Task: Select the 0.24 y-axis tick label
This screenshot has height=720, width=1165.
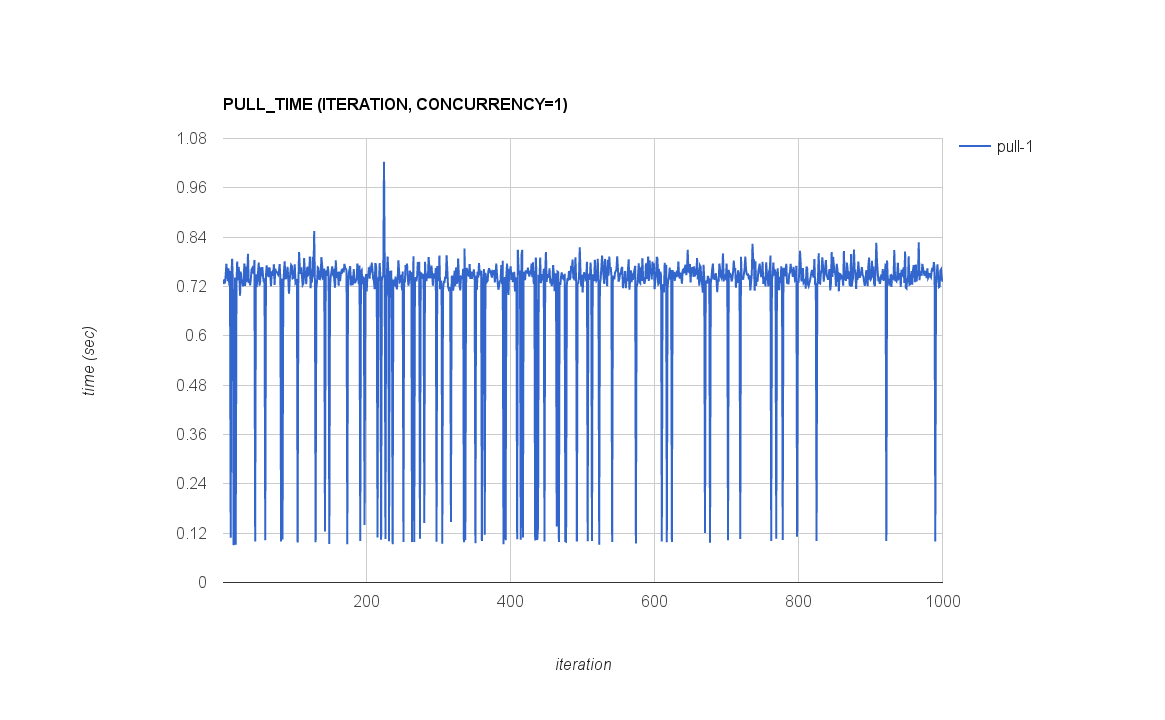Action: (190, 484)
